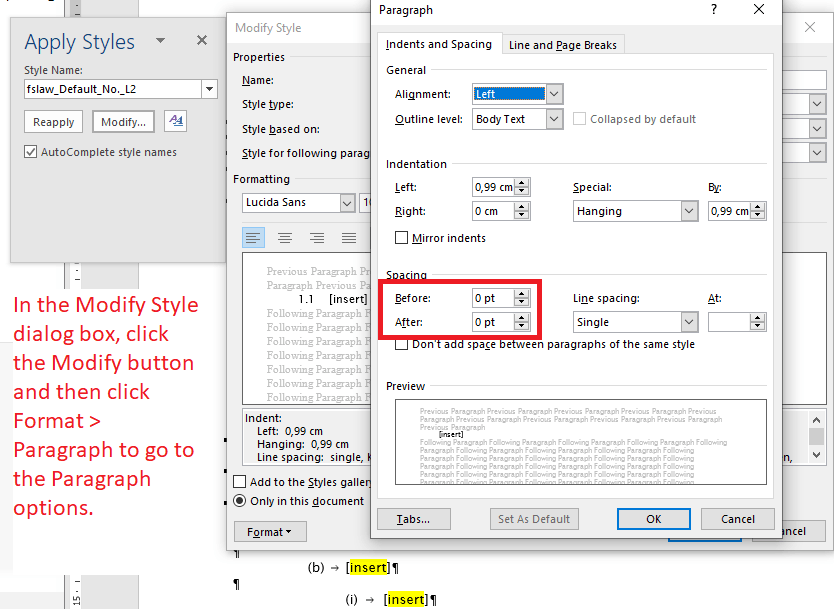Open the Format menu button
The height and width of the screenshot is (609, 834).
click(x=270, y=531)
